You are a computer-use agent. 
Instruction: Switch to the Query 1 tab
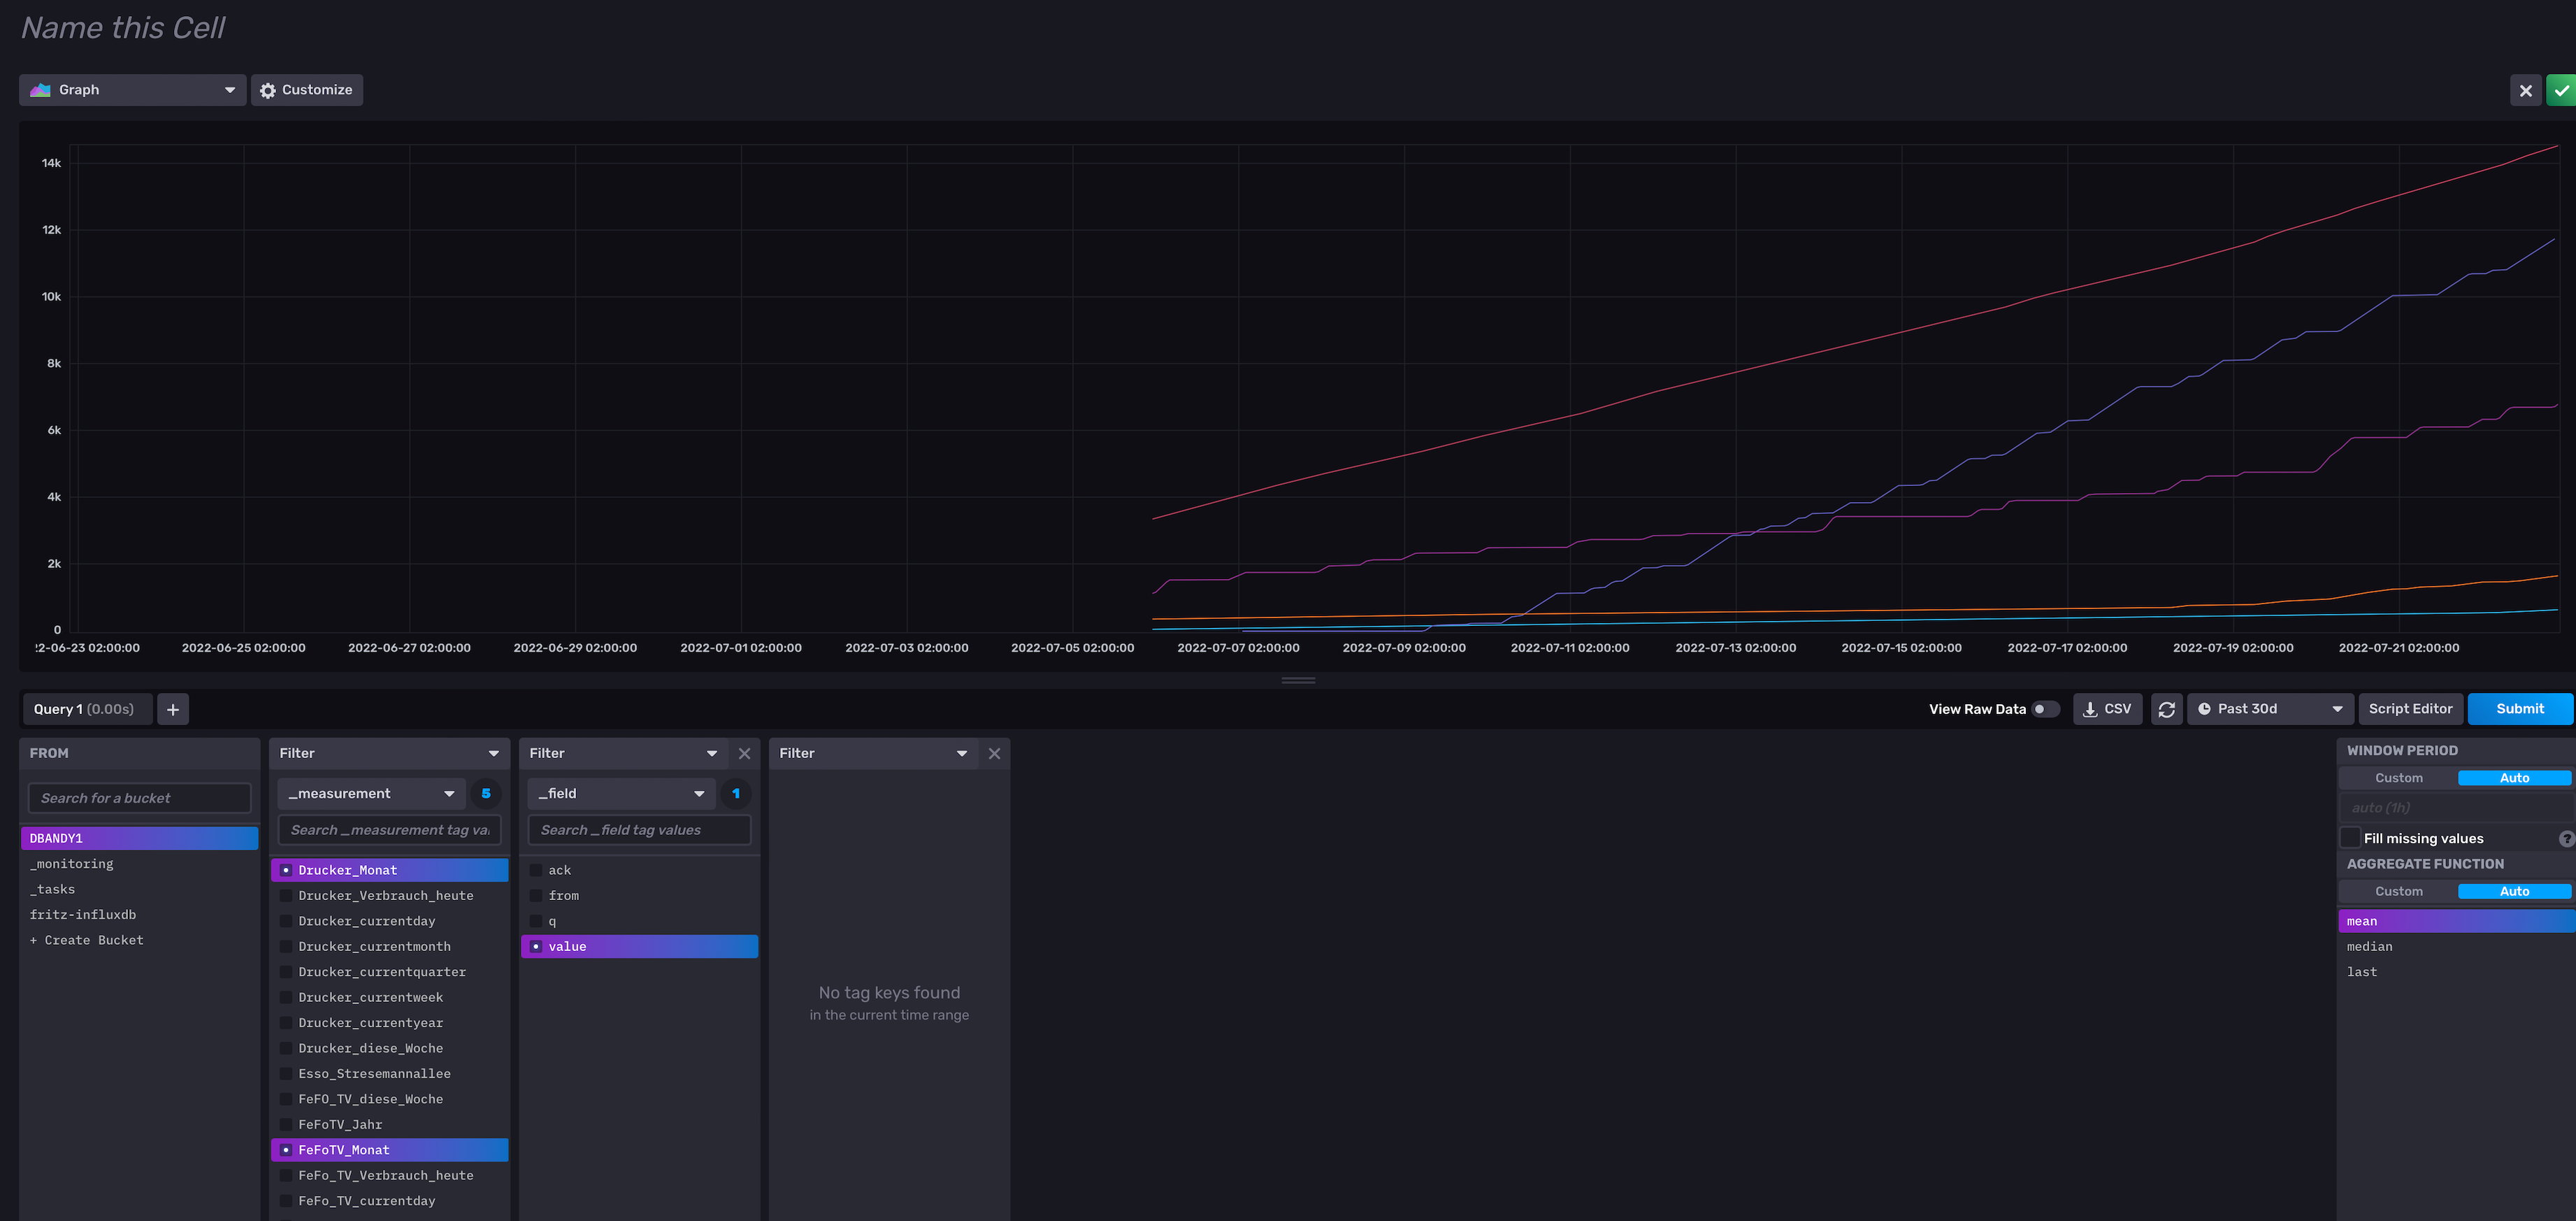(x=85, y=709)
